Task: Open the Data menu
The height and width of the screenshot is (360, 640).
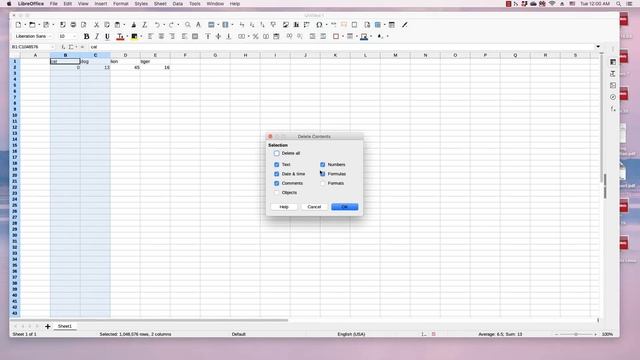Action: (178, 4)
